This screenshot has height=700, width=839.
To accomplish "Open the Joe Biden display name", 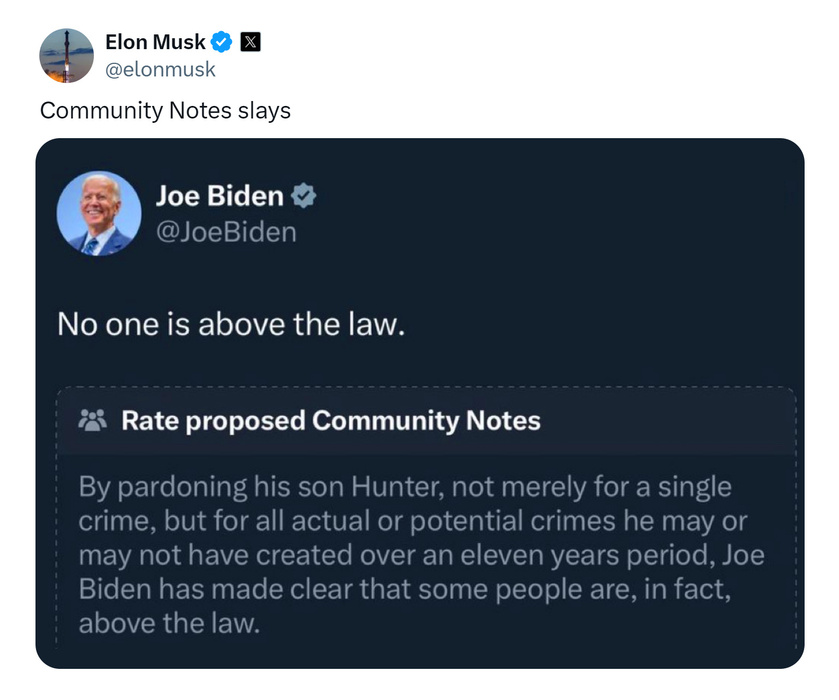I will [219, 196].
